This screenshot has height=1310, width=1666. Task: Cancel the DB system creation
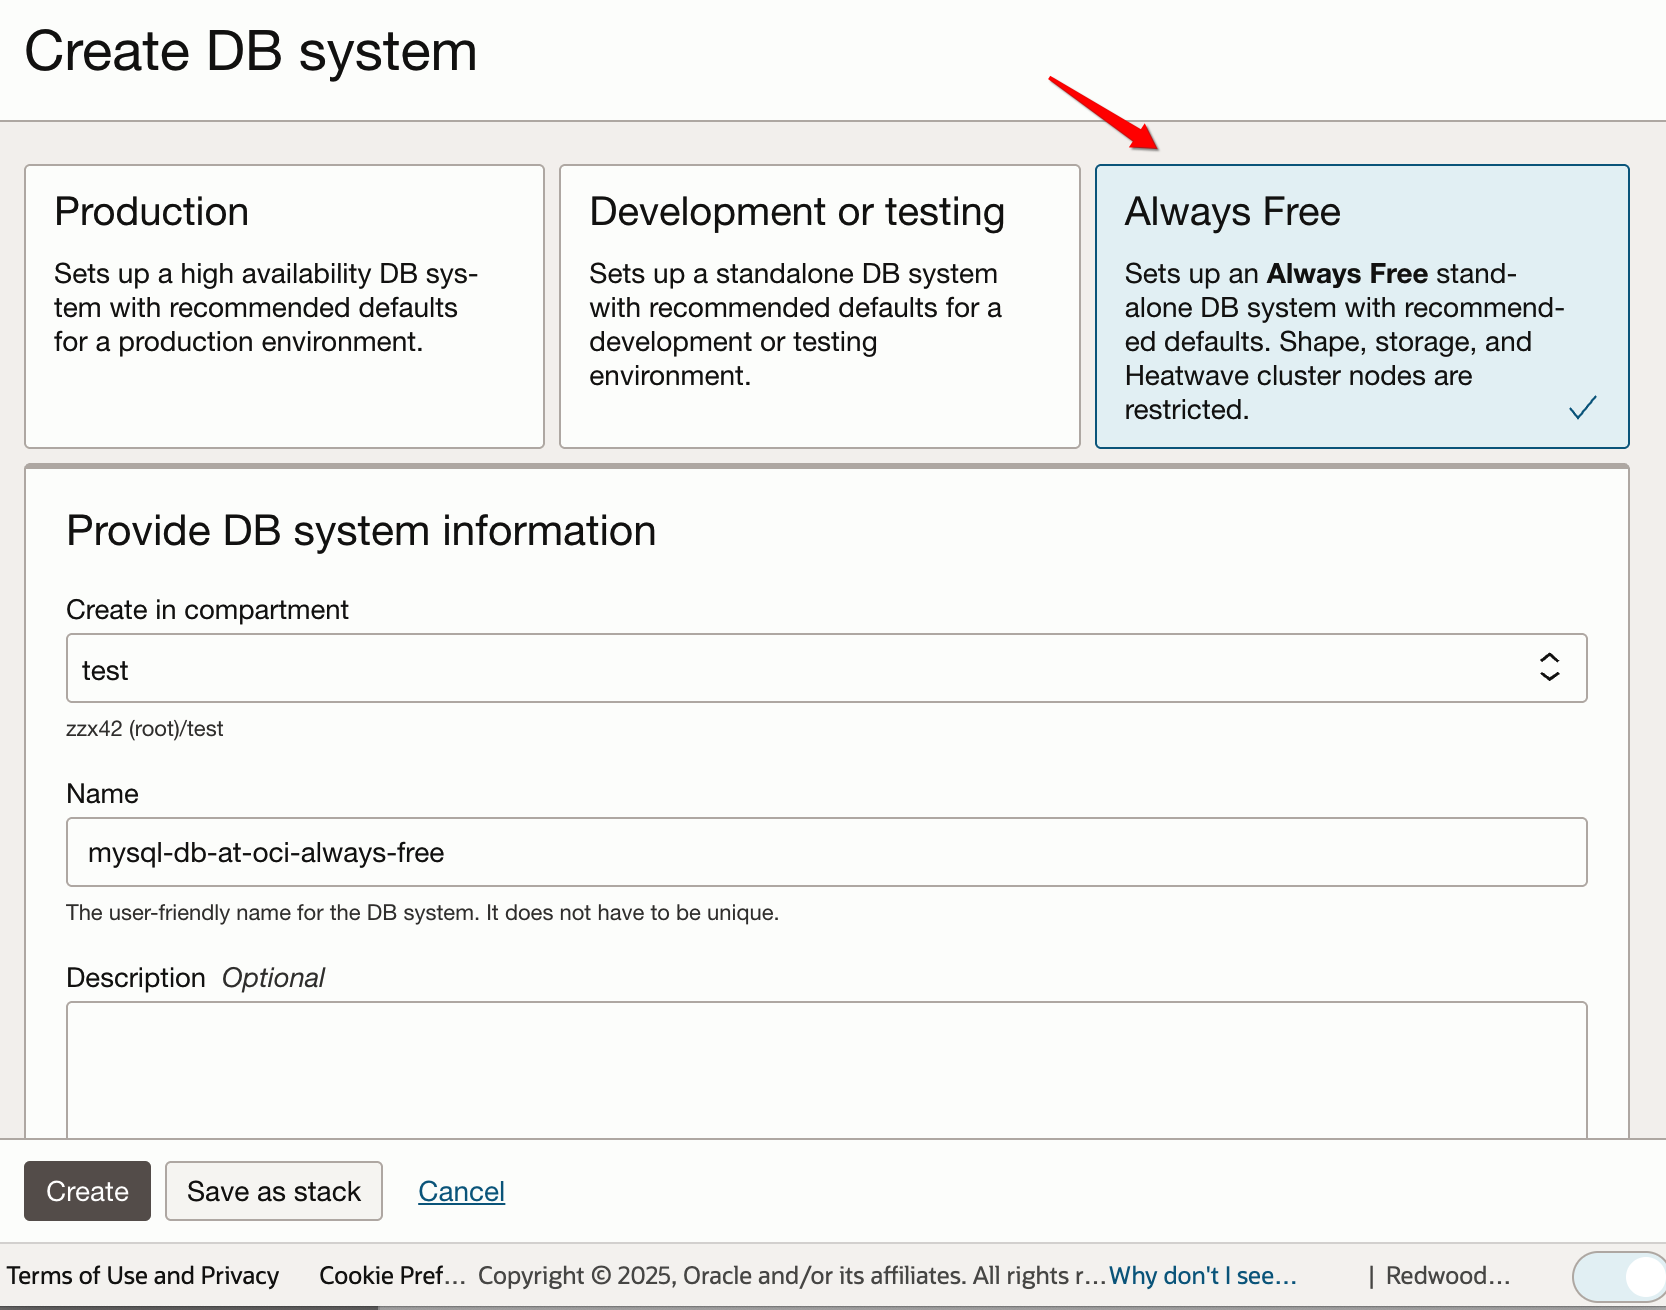[x=461, y=1191]
